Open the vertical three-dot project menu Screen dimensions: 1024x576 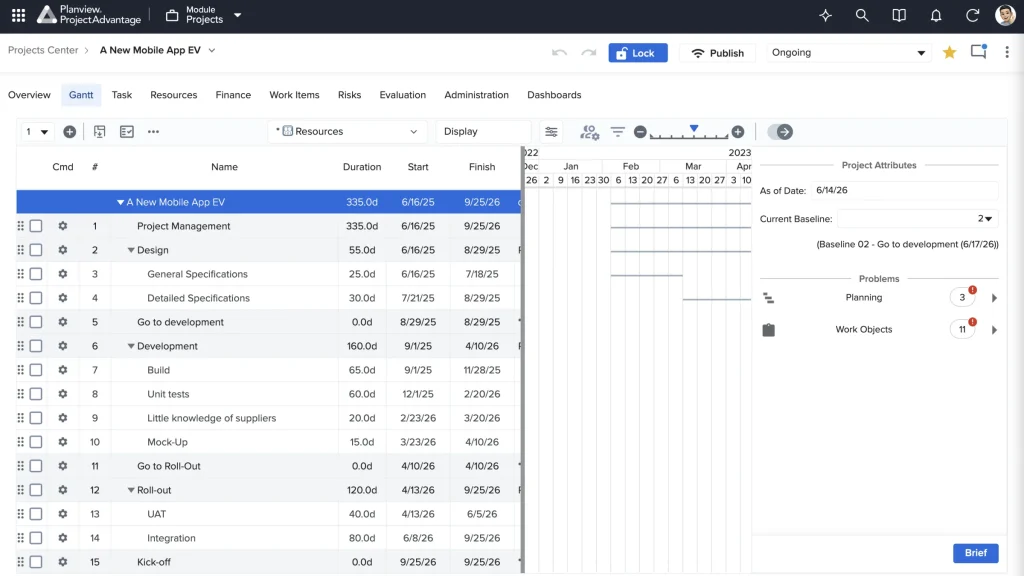pyautogui.click(x=1007, y=52)
